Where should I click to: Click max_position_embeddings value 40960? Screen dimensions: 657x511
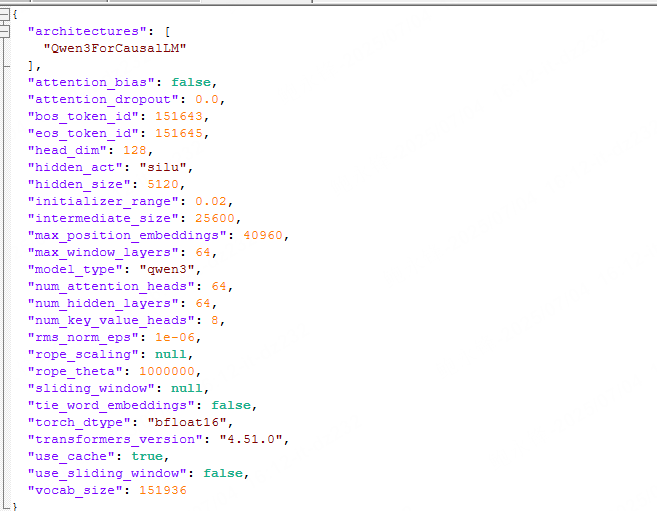pos(263,235)
